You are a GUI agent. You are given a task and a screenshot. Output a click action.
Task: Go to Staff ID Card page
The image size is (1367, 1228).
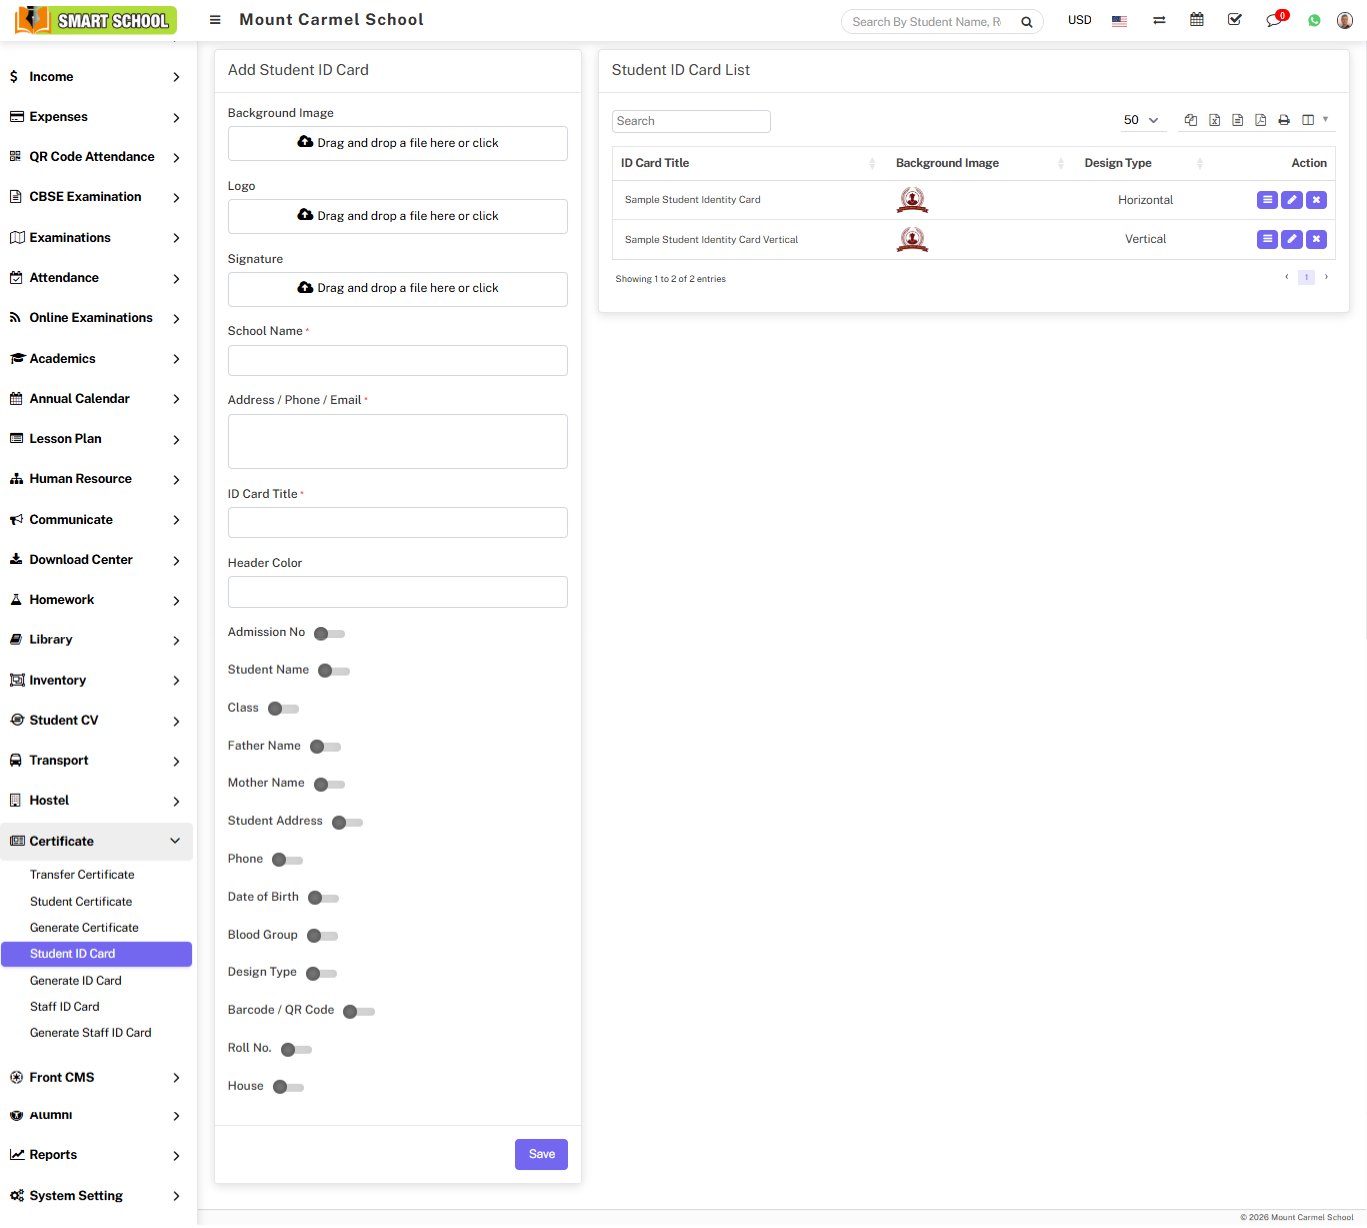pos(65,1007)
